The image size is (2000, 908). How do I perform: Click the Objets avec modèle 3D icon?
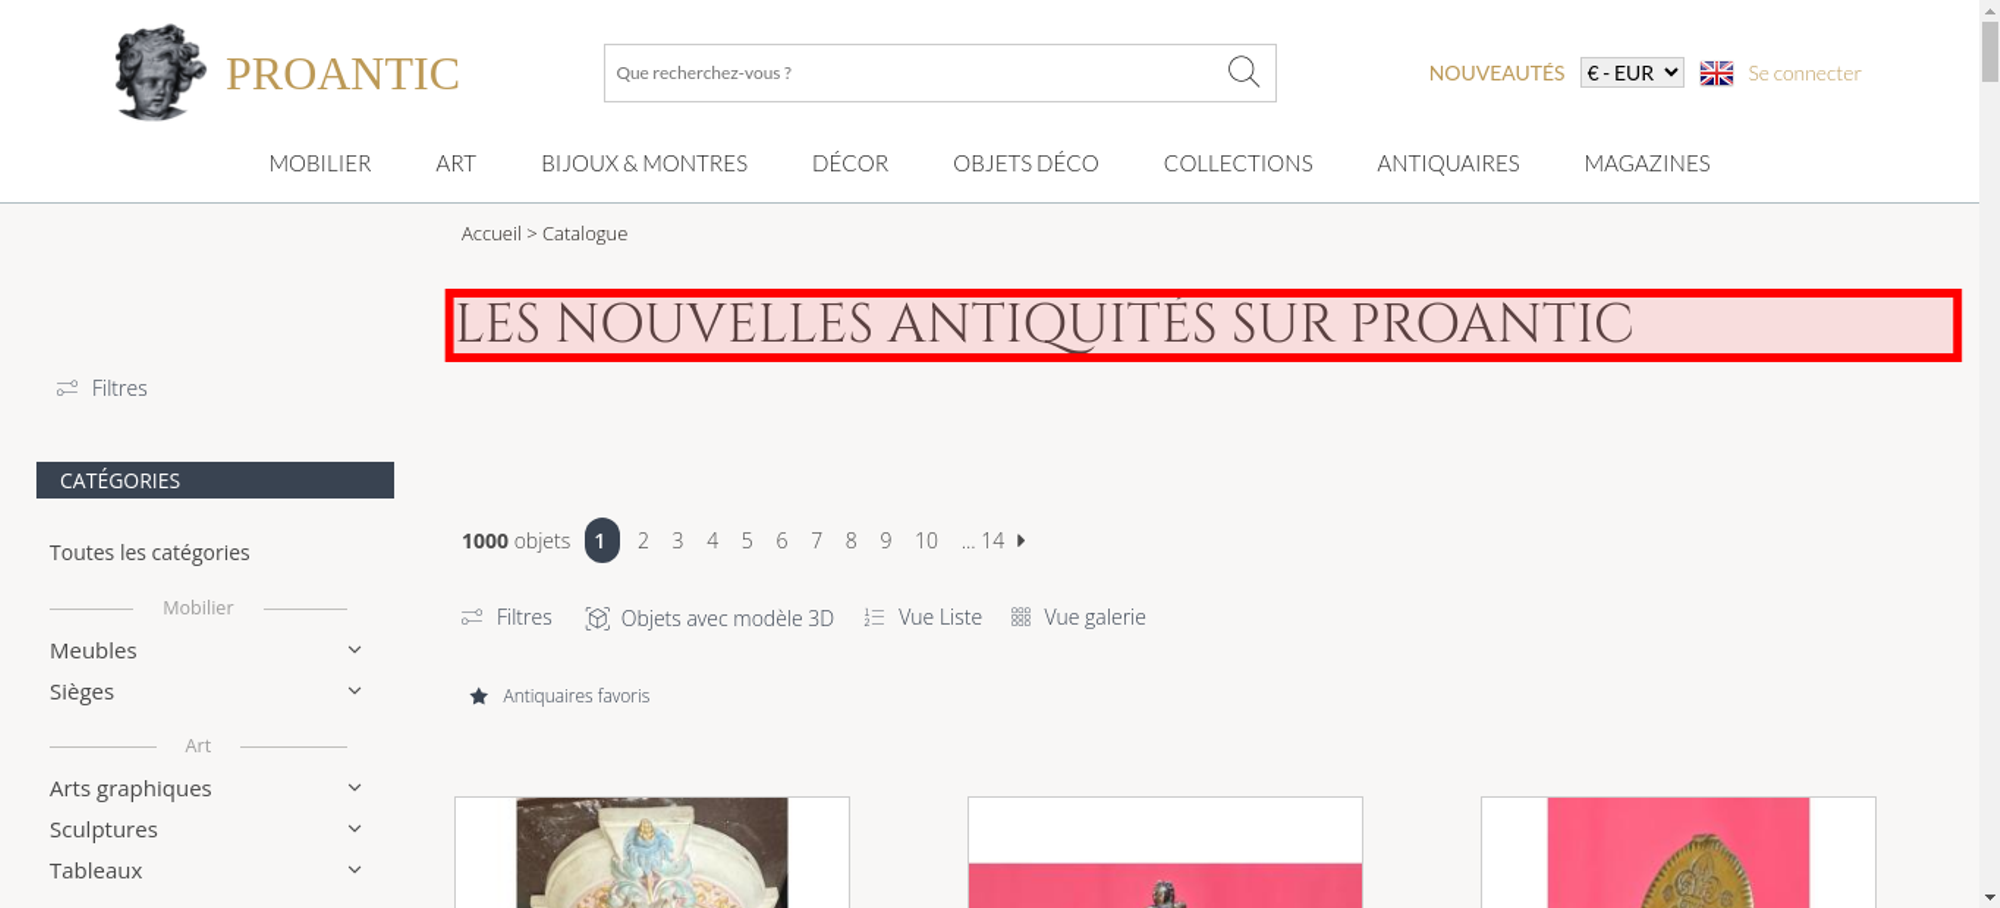click(597, 618)
